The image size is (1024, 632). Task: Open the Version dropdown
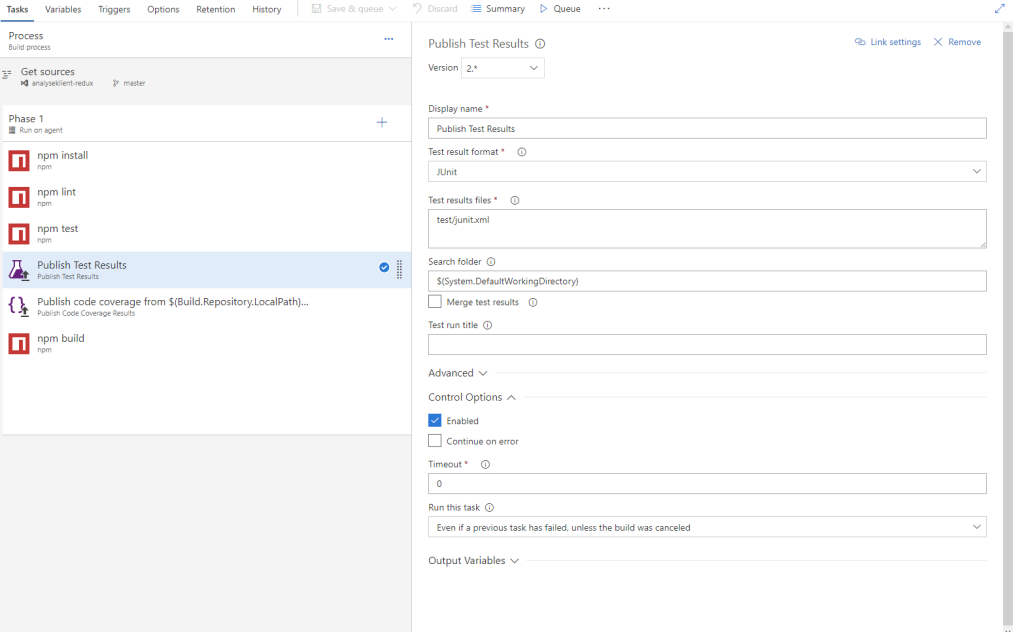coord(503,68)
